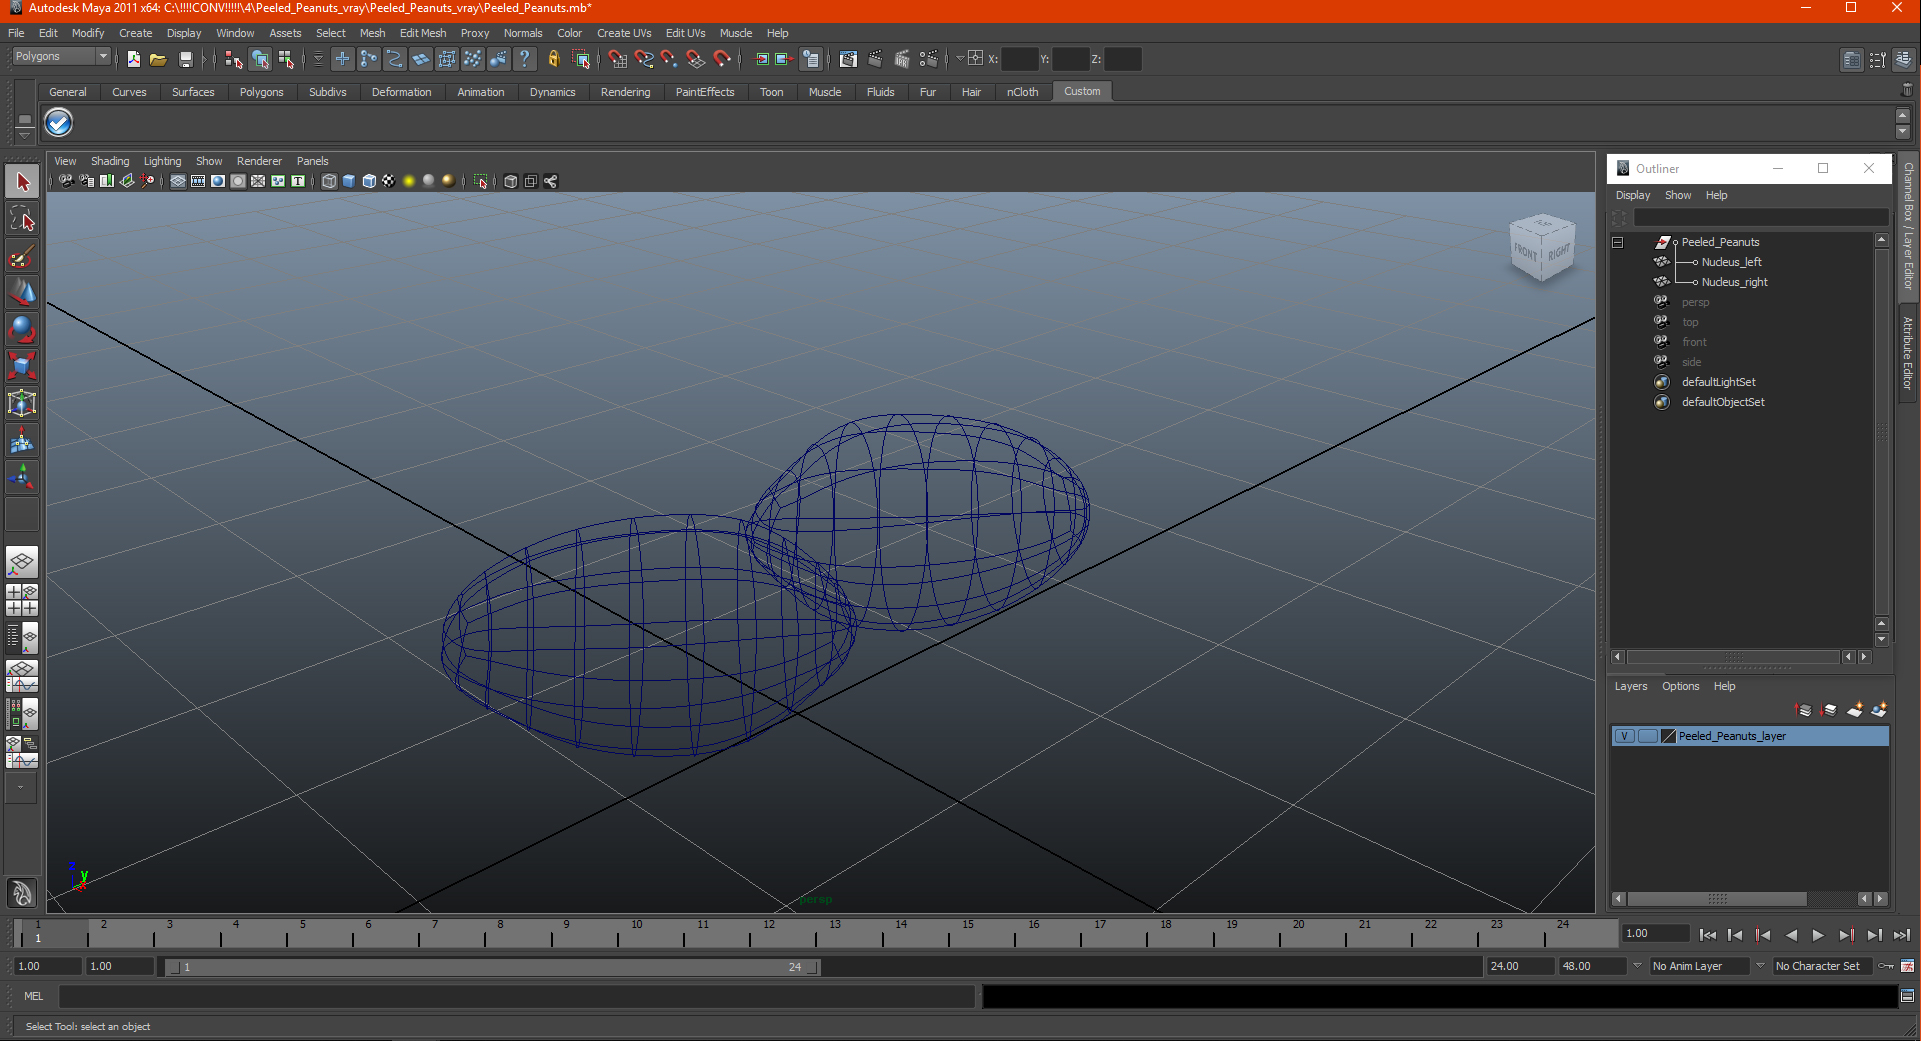Image resolution: width=1921 pixels, height=1041 pixels.
Task: Click the lock current selection icon
Action: tap(554, 60)
